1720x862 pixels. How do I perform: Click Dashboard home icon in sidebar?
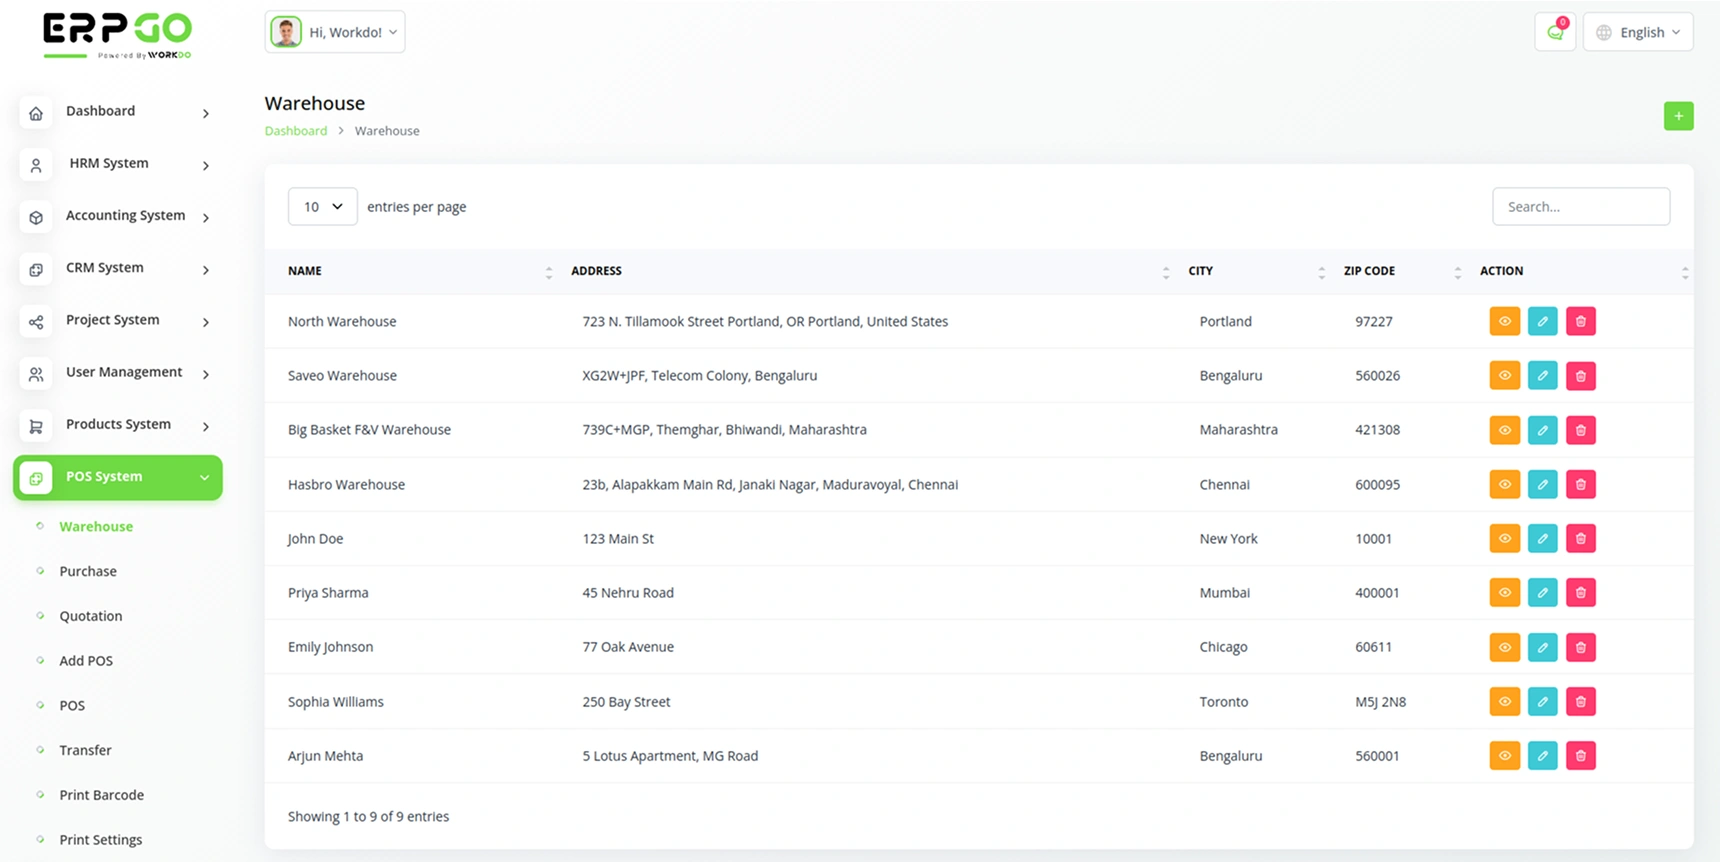coord(36,113)
